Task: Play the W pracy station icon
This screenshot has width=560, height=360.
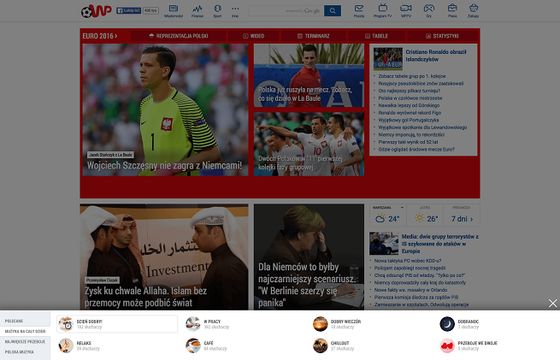Action: [x=193, y=324]
